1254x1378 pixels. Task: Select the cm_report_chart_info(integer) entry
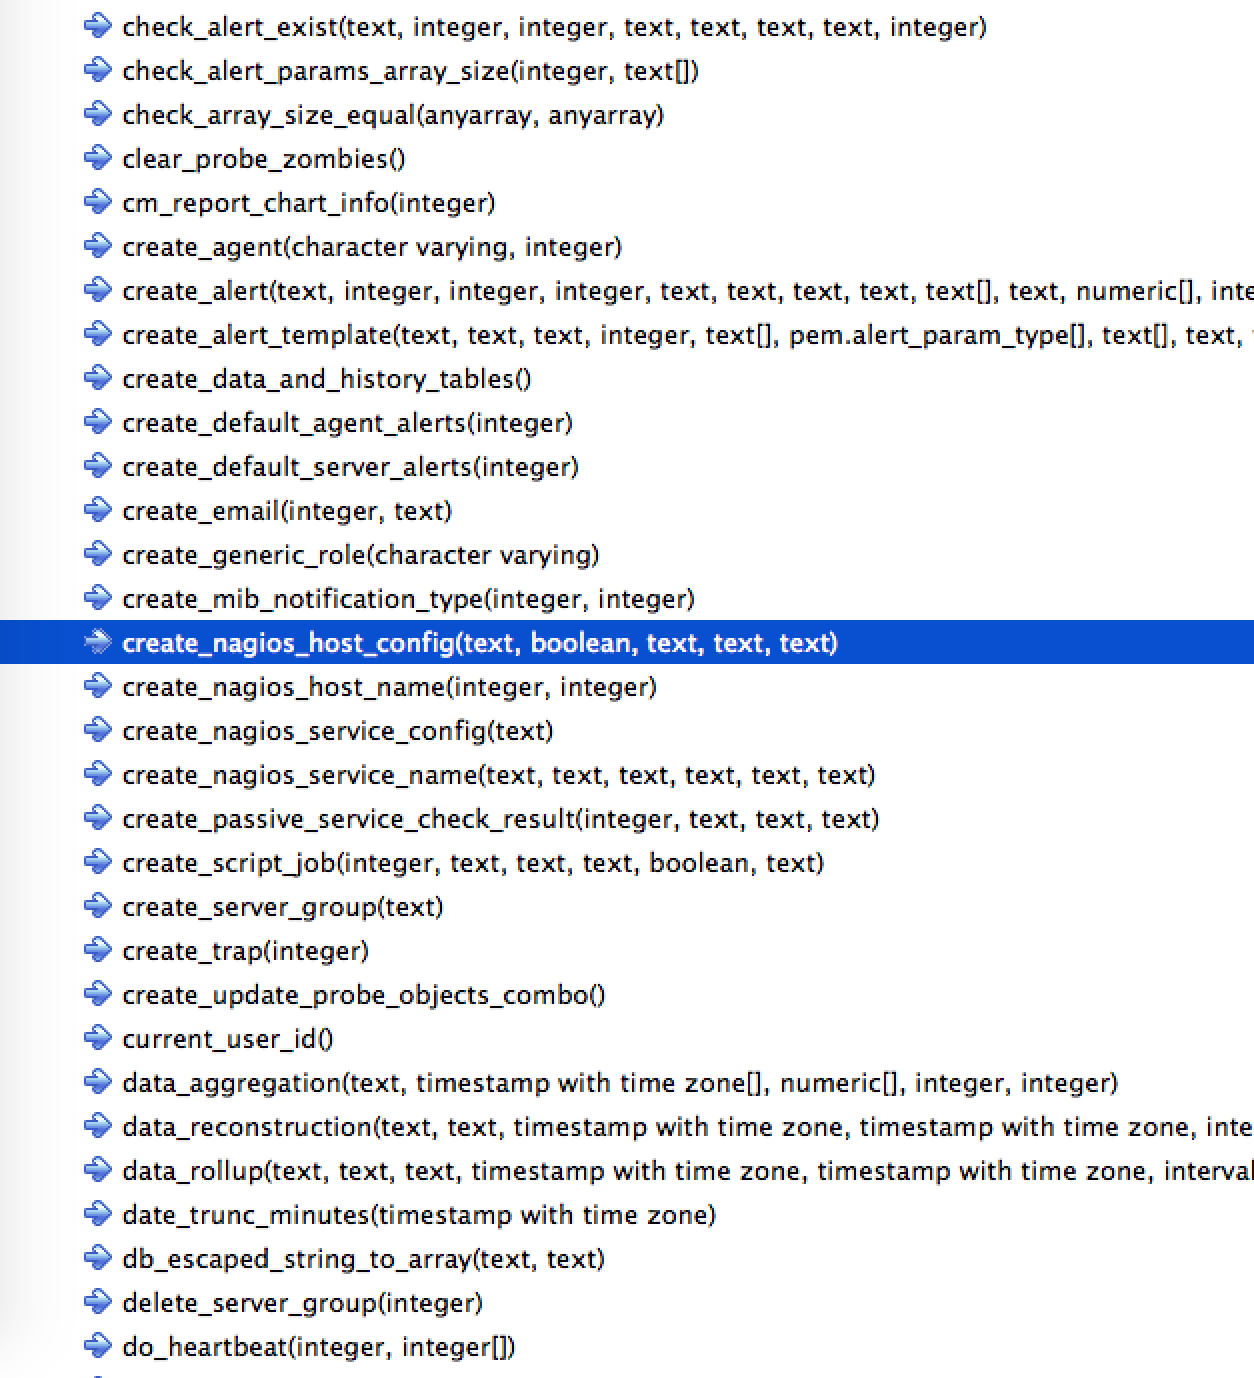(x=308, y=203)
